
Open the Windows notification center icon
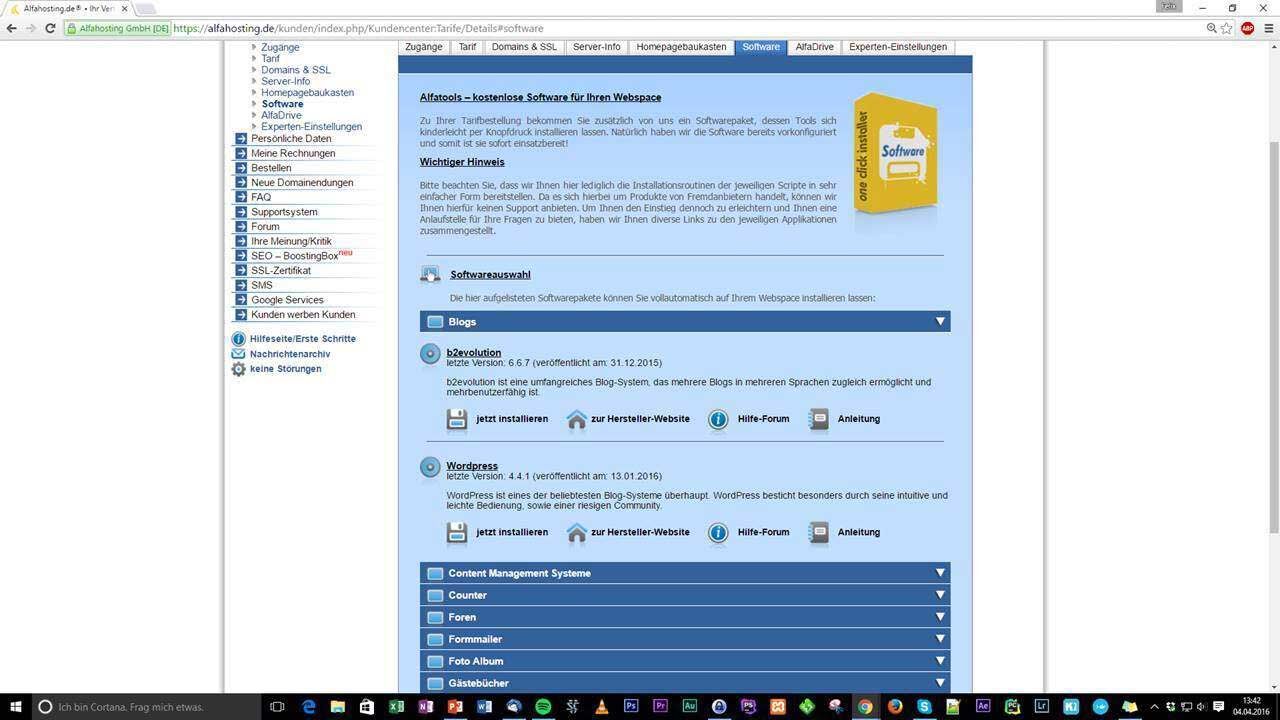[x=1216, y=706]
